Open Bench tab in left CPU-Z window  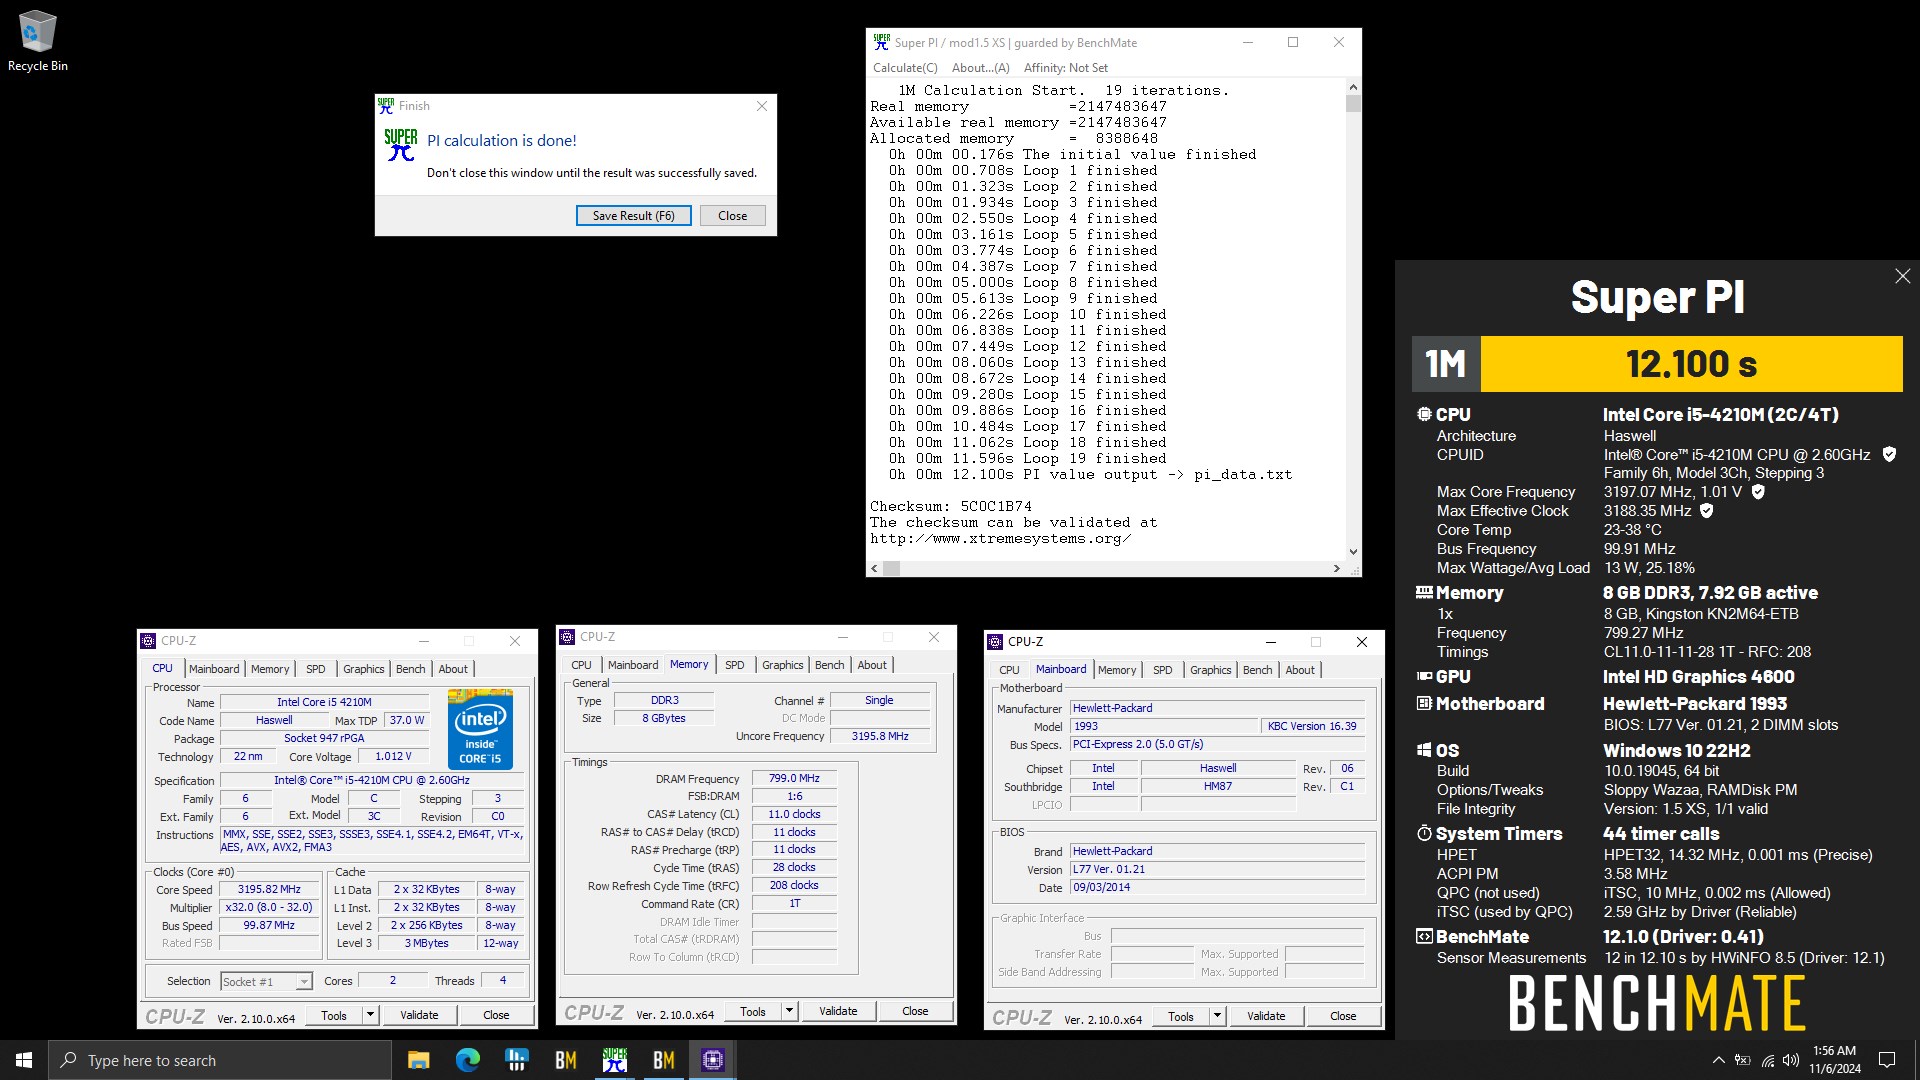click(x=411, y=669)
